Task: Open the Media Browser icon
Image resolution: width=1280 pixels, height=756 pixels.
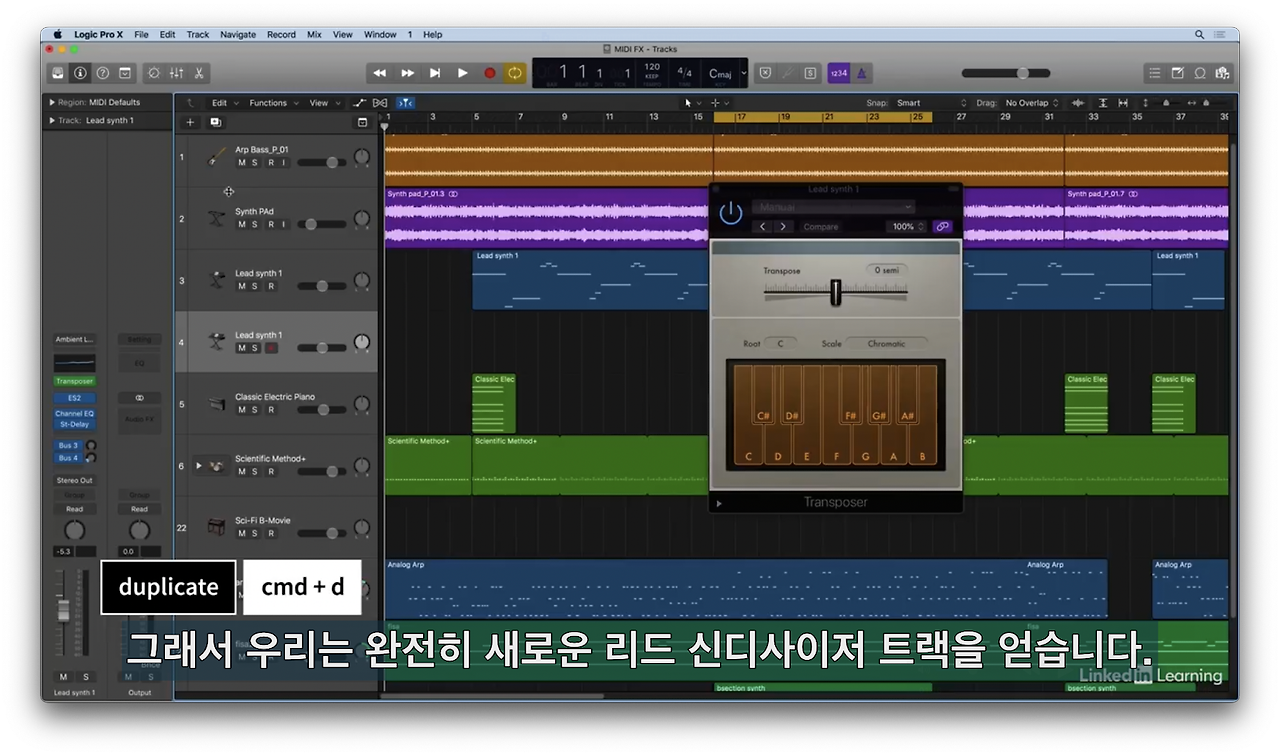Action: 1221,73
